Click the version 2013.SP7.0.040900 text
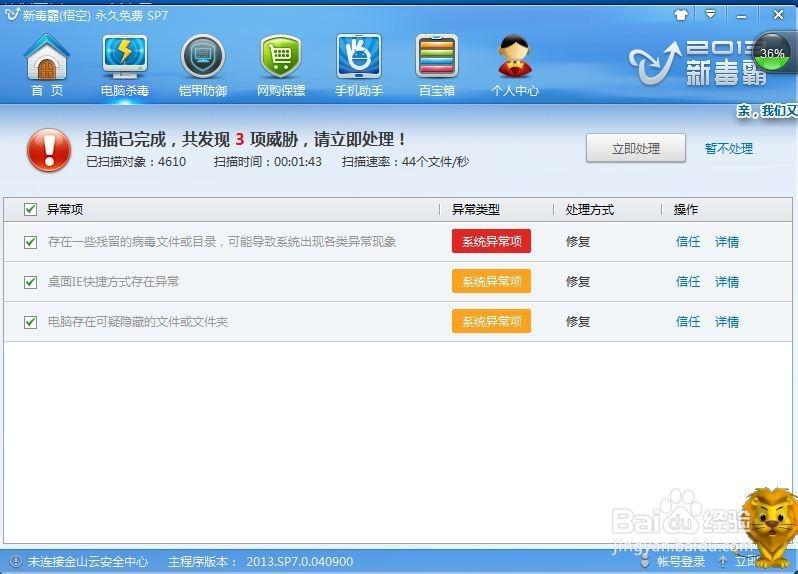Viewport: 798px width, 574px height. click(300, 561)
